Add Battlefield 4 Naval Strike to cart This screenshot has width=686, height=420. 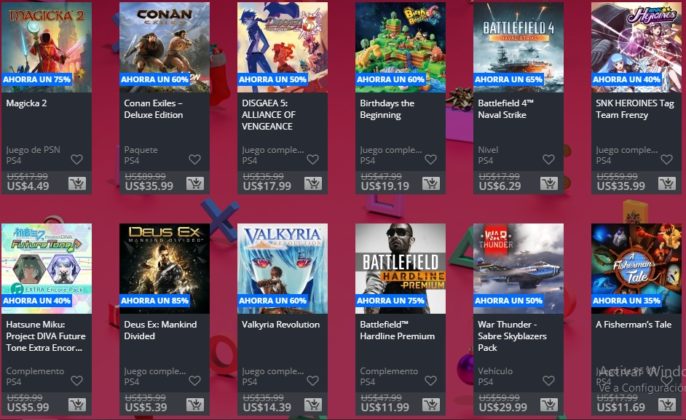tap(549, 183)
